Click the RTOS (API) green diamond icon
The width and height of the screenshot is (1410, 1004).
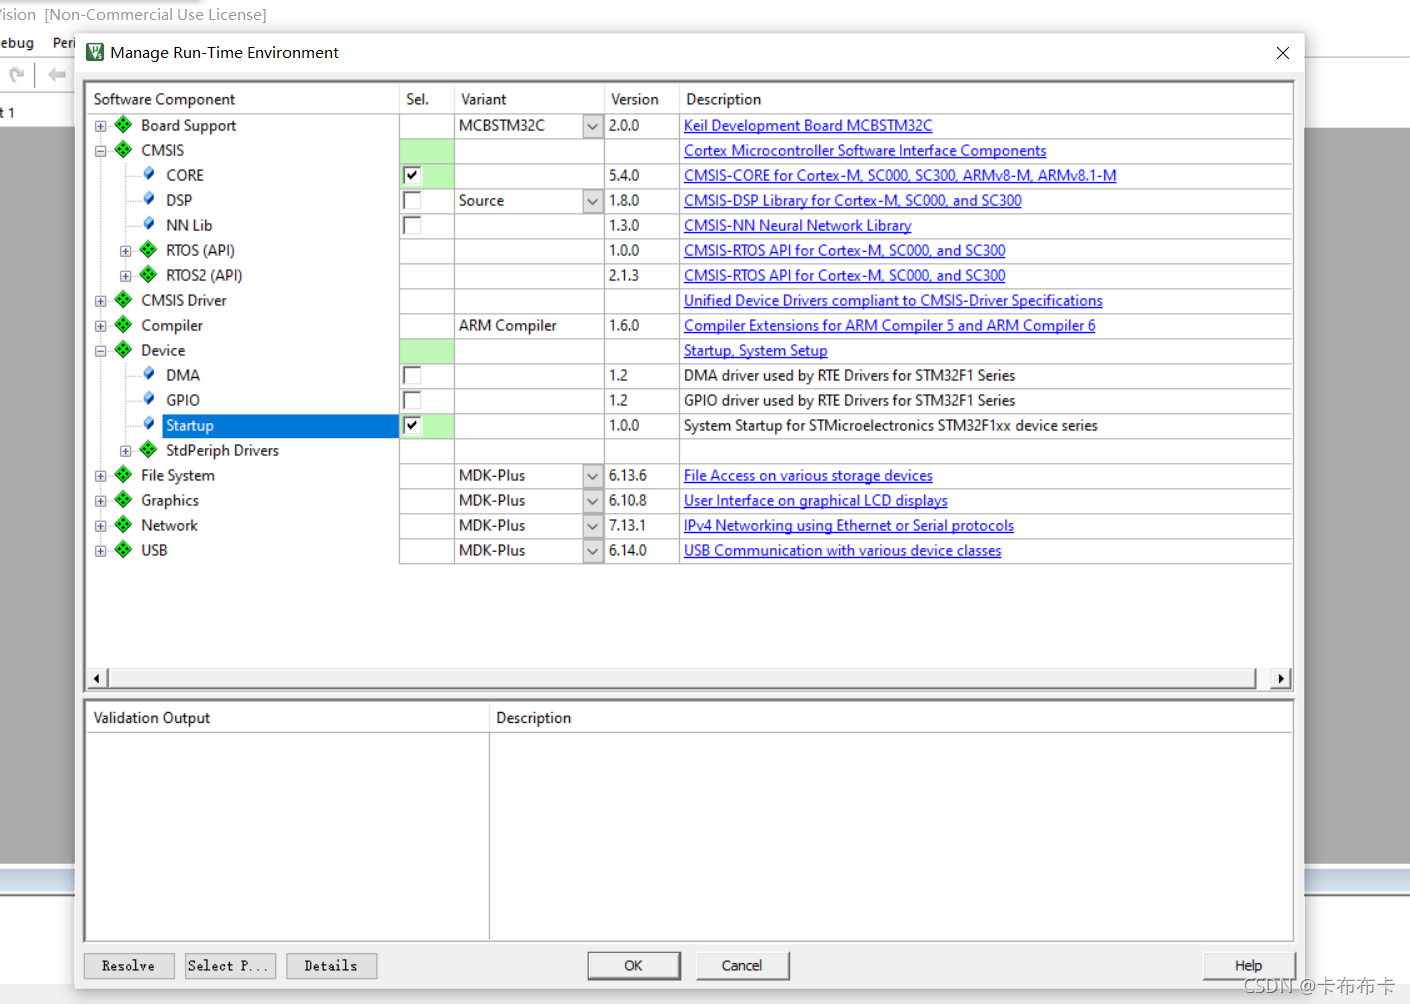(x=148, y=249)
